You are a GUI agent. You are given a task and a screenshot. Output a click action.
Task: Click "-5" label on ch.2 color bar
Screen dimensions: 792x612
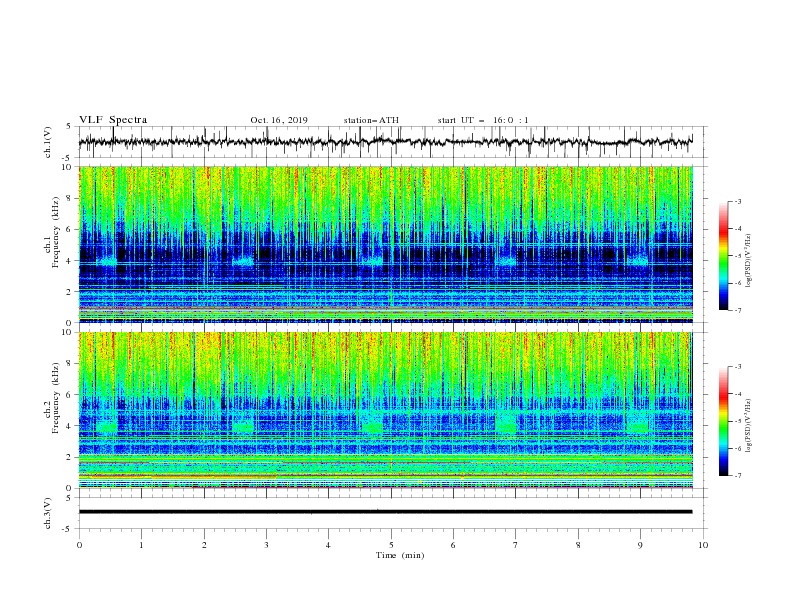coord(737,421)
